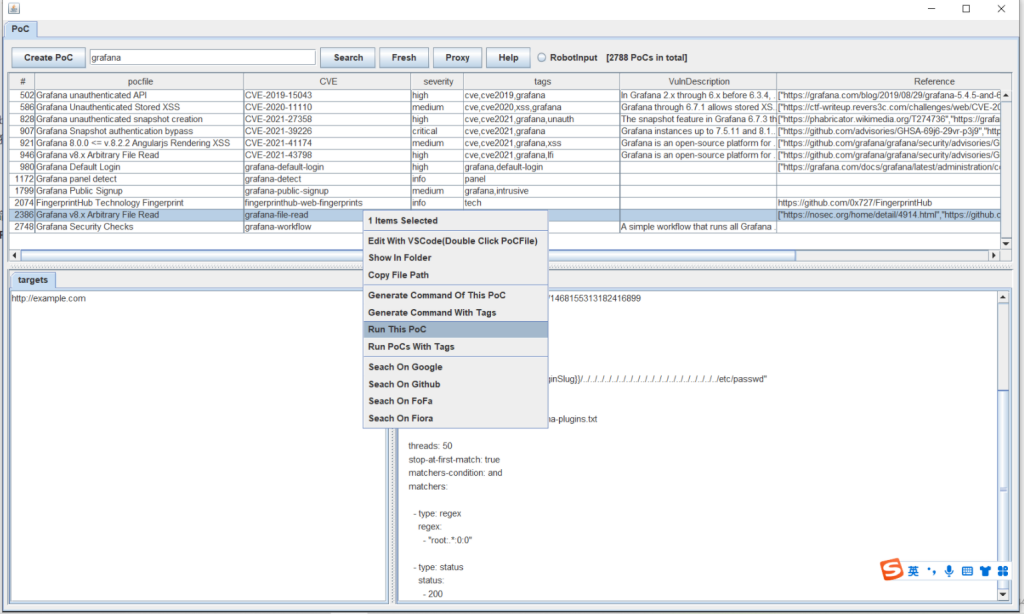This screenshot has height=614, width=1024.
Task: Choose Run This PoC from context menu
Action: click(455, 329)
